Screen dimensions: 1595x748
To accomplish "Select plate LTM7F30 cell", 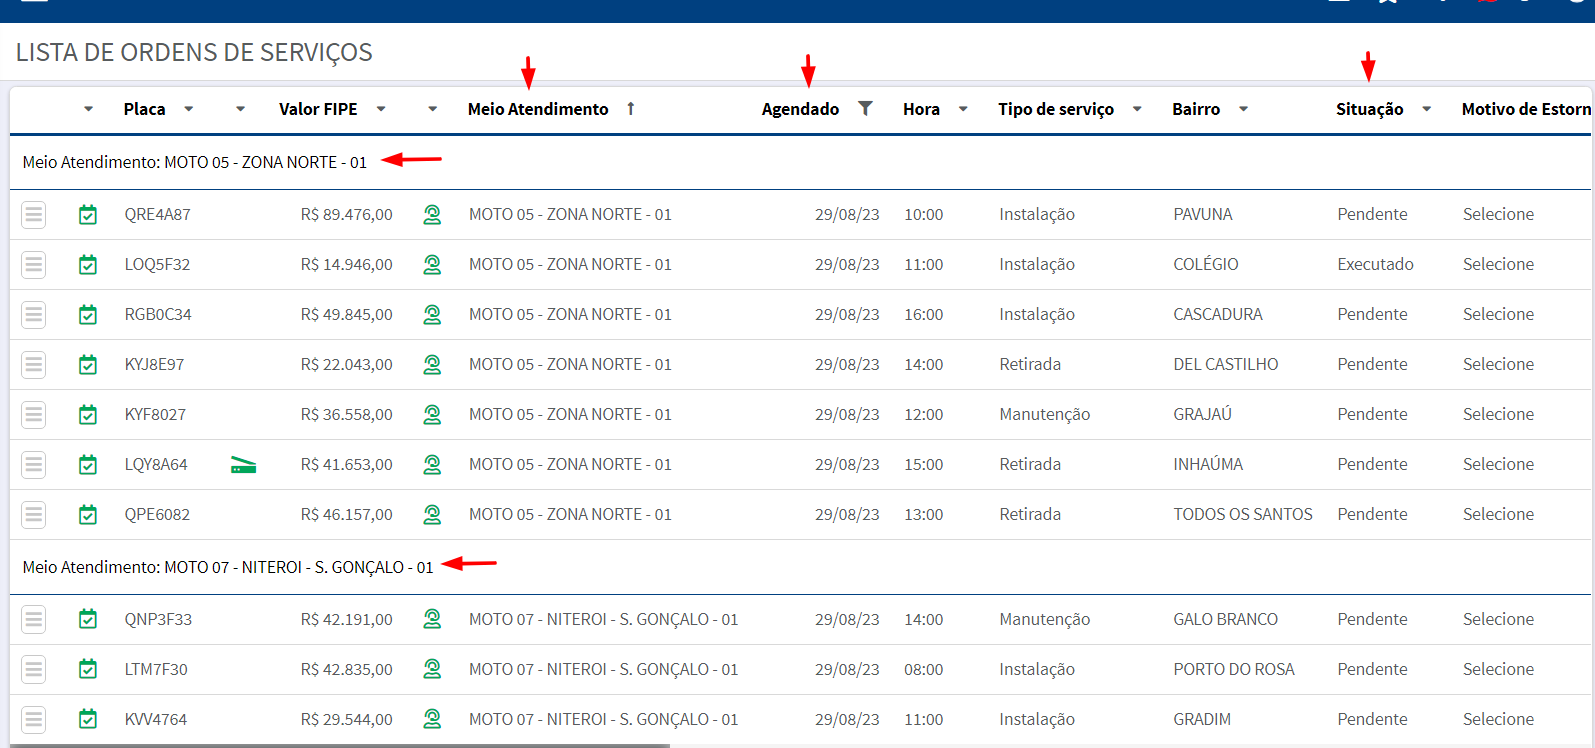I will coord(156,669).
